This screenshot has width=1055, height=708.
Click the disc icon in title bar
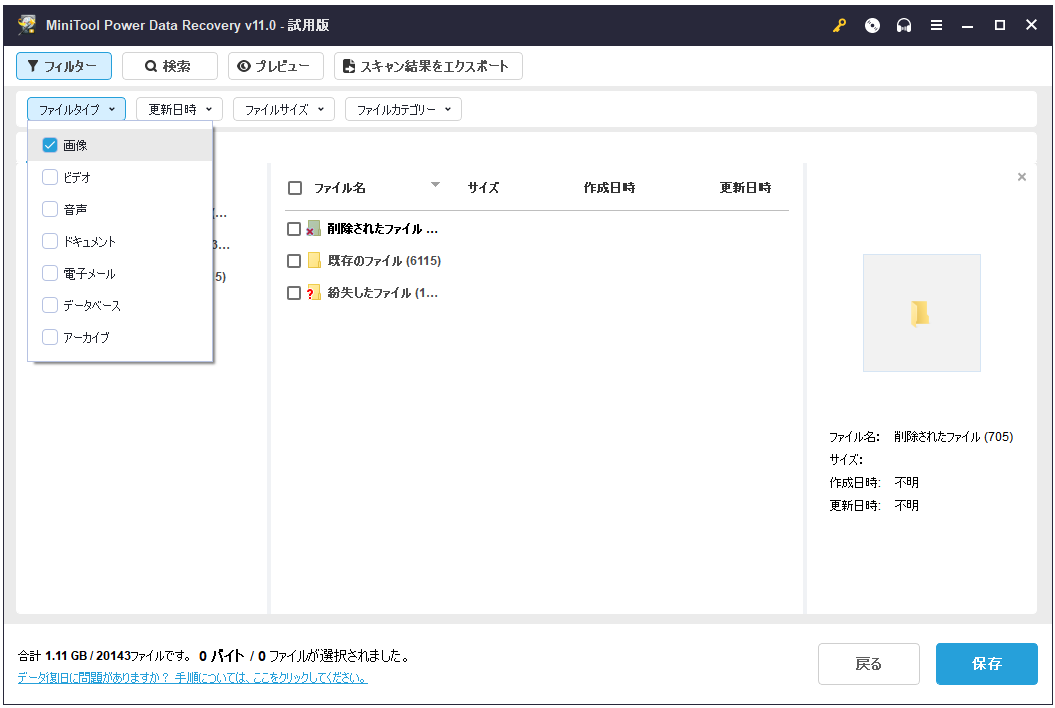tap(872, 26)
